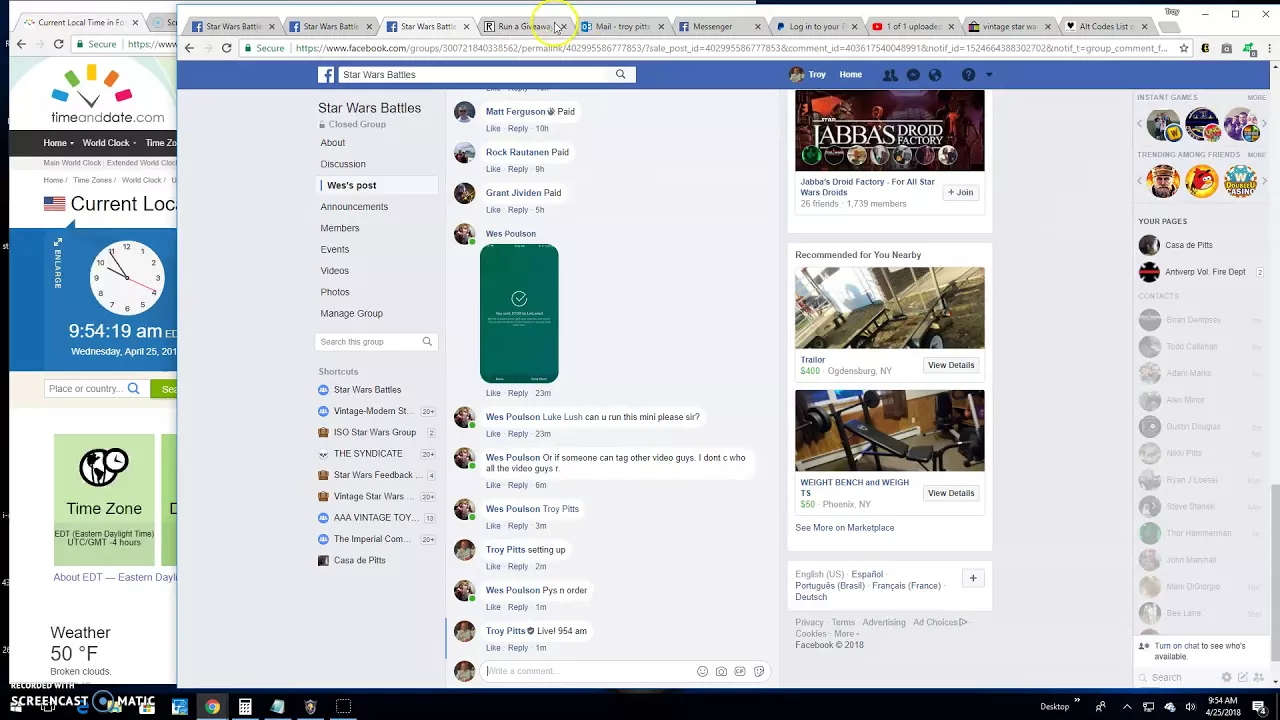View Details for Weight Bench listing
Image resolution: width=1280 pixels, height=720 pixels.
point(951,493)
